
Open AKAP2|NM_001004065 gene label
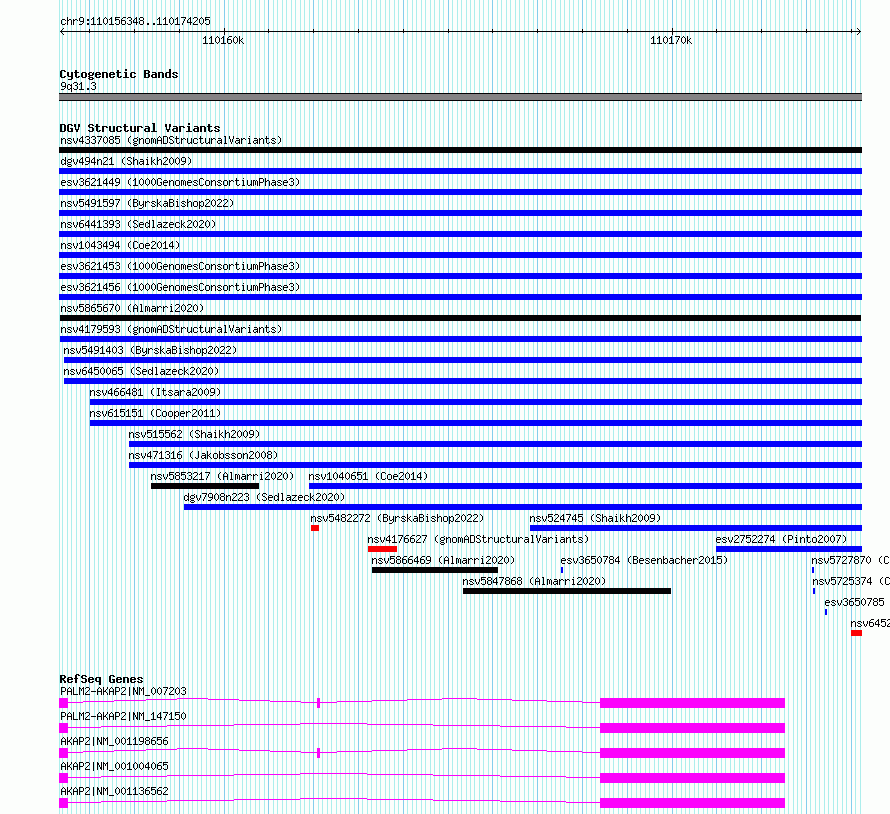(x=114, y=766)
